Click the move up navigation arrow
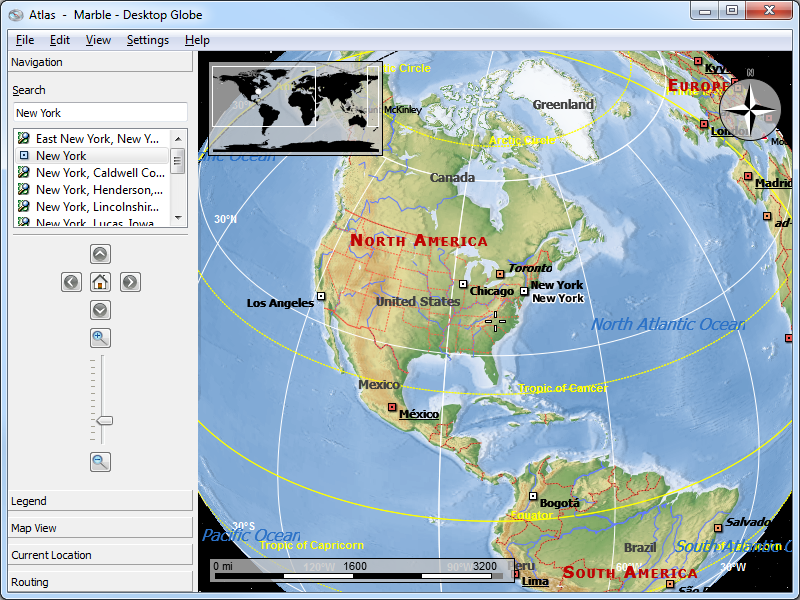Viewport: 800px width, 600px height. [x=100, y=254]
